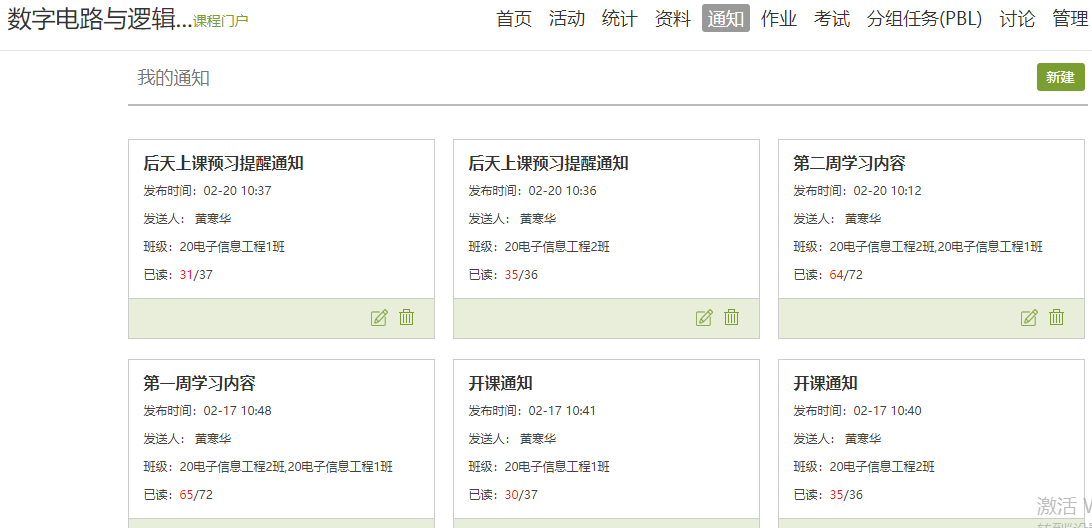
Task: Delete the 第二周学习内容 notice
Action: (1057, 318)
